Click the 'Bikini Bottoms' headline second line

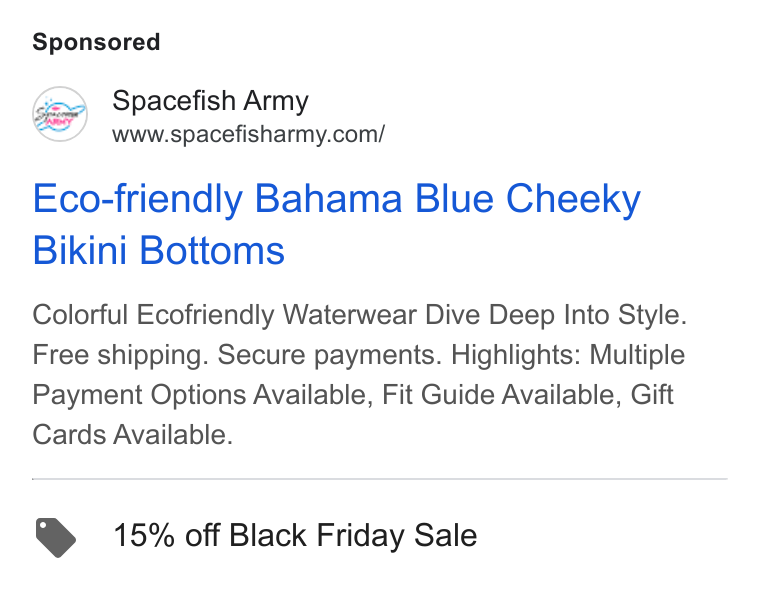click(158, 251)
